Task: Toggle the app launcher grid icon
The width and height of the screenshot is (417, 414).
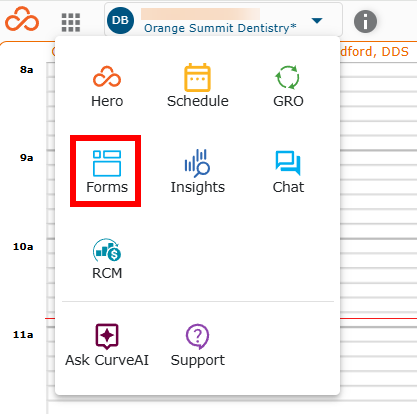Action: (71, 22)
